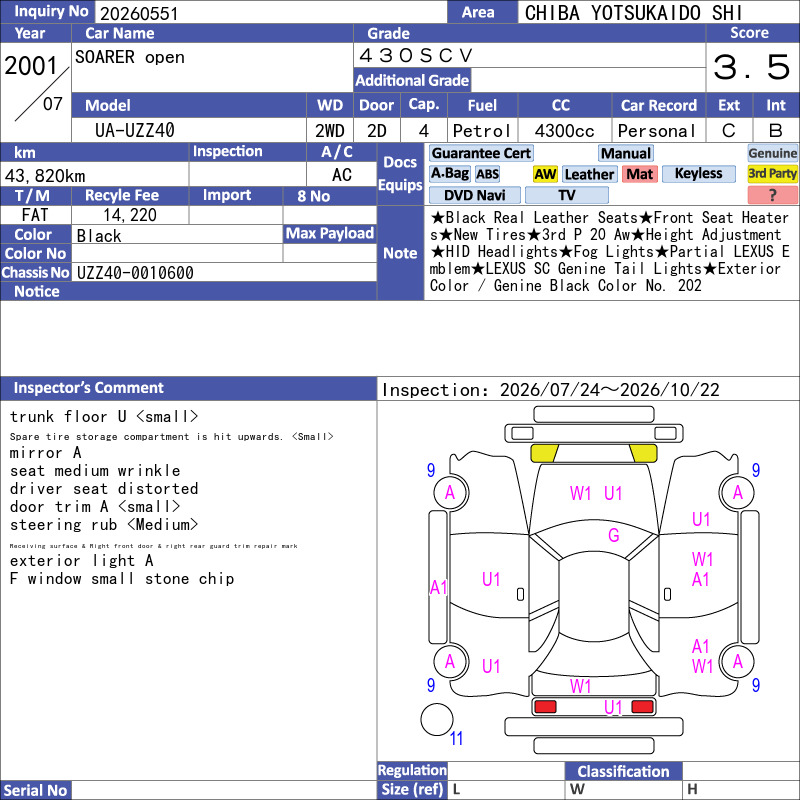Image resolution: width=800 pixels, height=800 pixels.
Task: Click the interior grade B
Action: (x=776, y=131)
